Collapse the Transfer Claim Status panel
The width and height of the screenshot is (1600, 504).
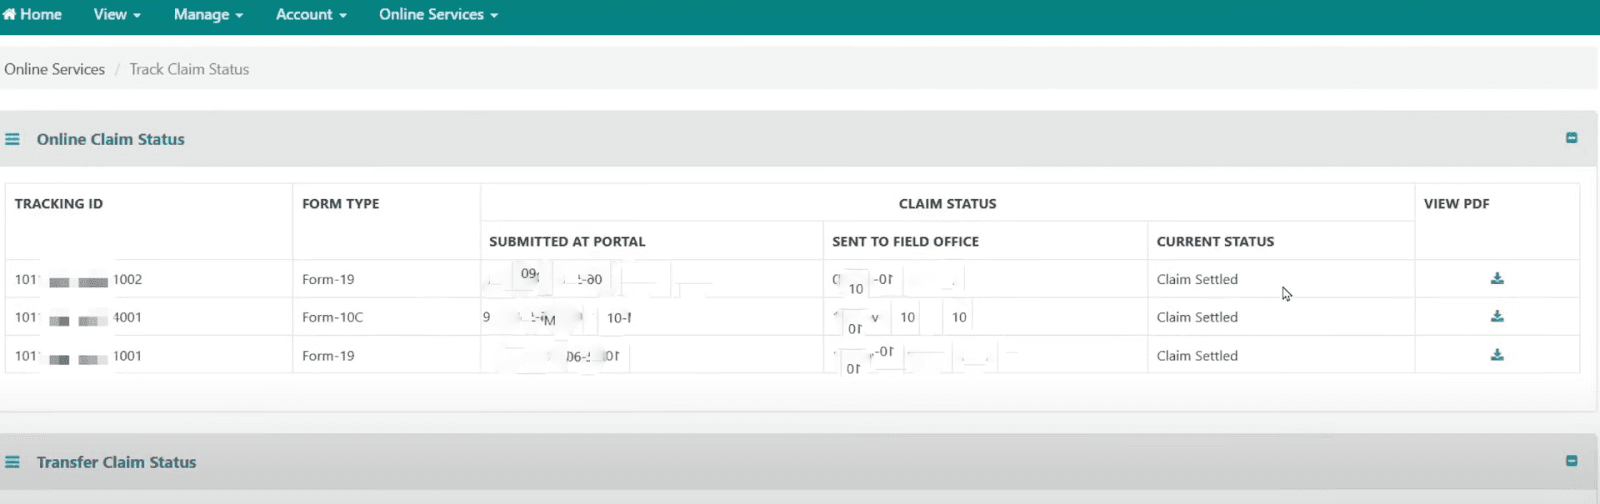(1571, 461)
